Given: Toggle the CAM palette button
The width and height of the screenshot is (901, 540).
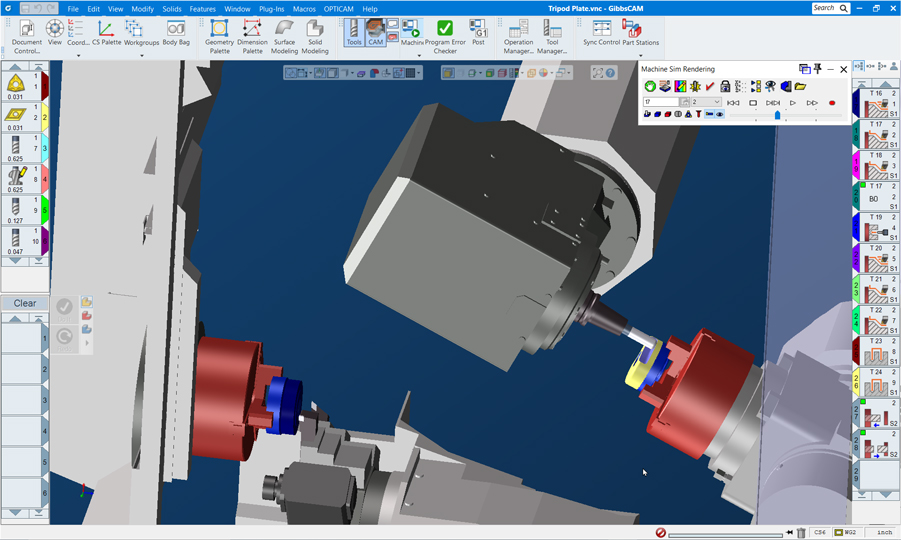Looking at the screenshot, I should [376, 33].
